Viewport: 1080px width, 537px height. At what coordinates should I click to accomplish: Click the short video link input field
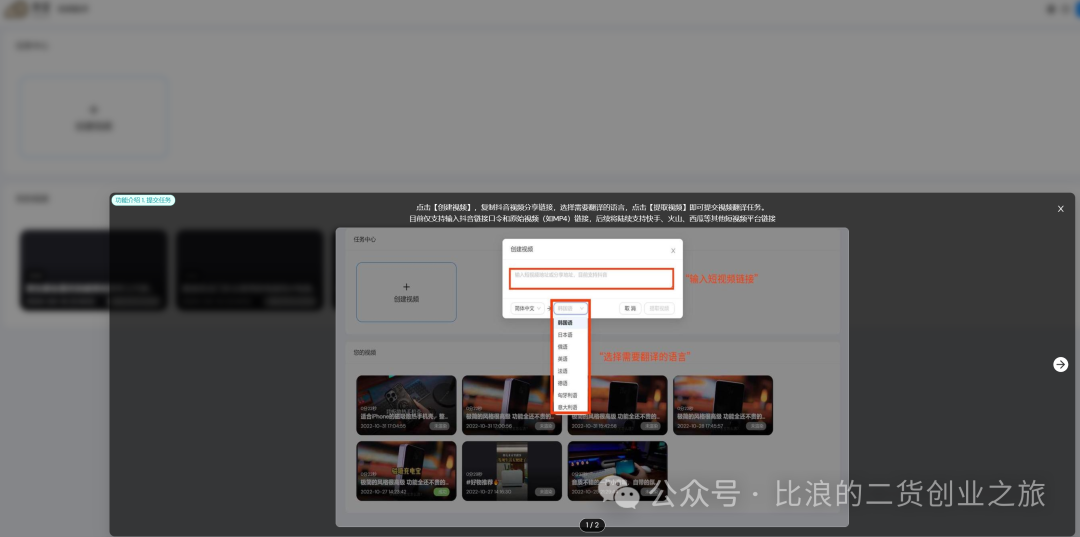(593, 278)
